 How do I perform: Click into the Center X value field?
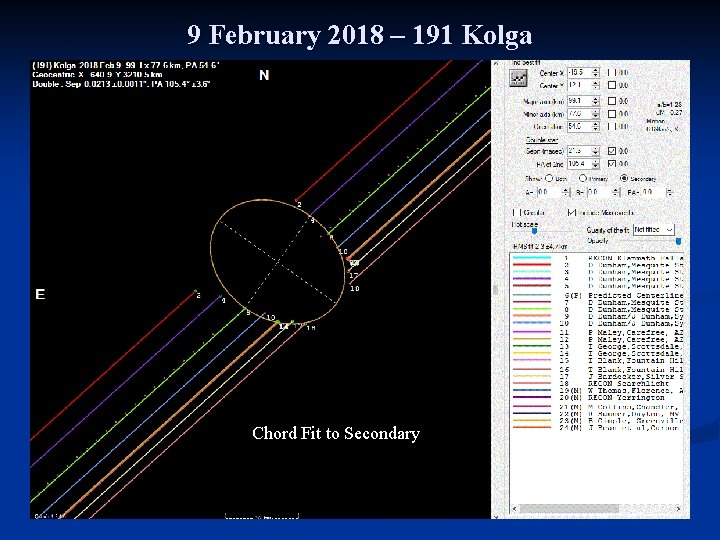[579, 73]
